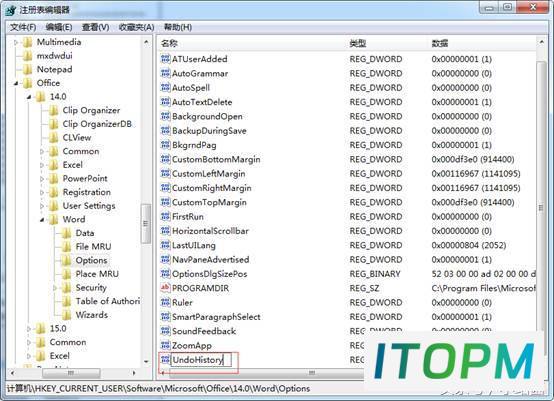The height and width of the screenshot is (401, 554).
Task: Click the DWORD icon beside AutoGrammar
Action: [x=165, y=73]
